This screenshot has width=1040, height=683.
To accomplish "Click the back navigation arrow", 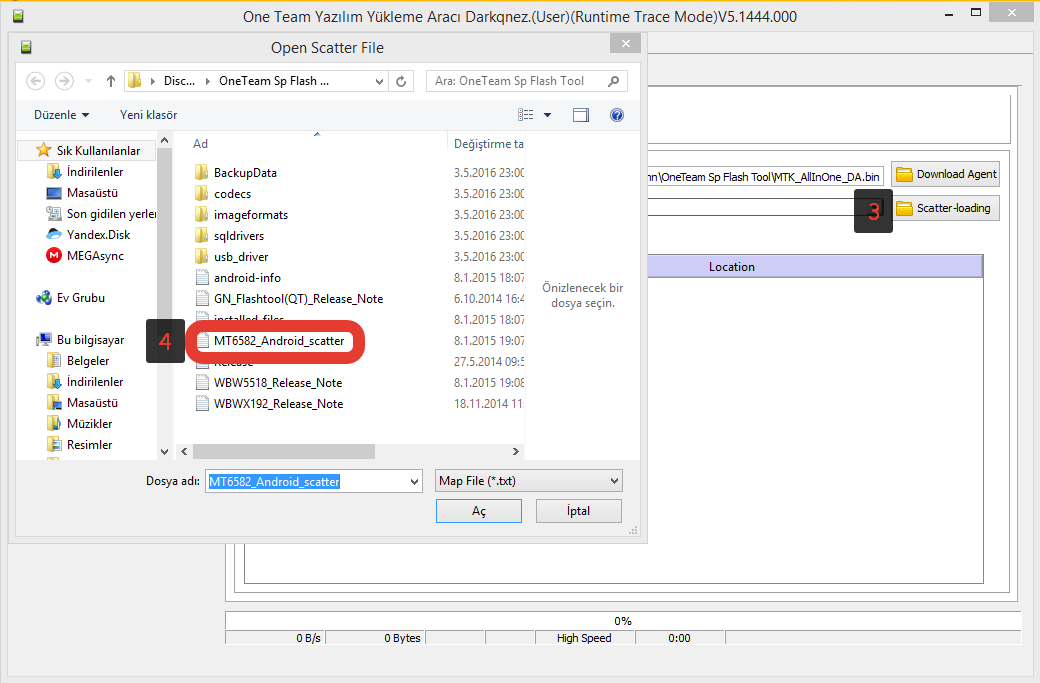I will 35,81.
